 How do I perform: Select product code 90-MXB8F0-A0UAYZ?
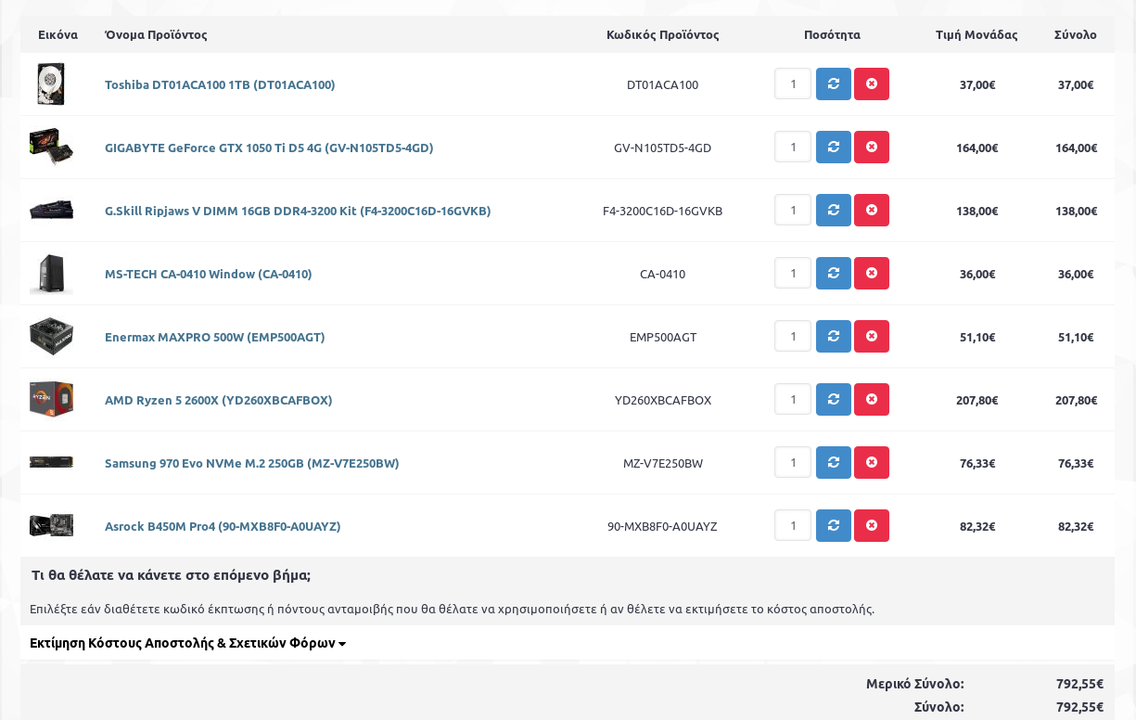pos(662,526)
